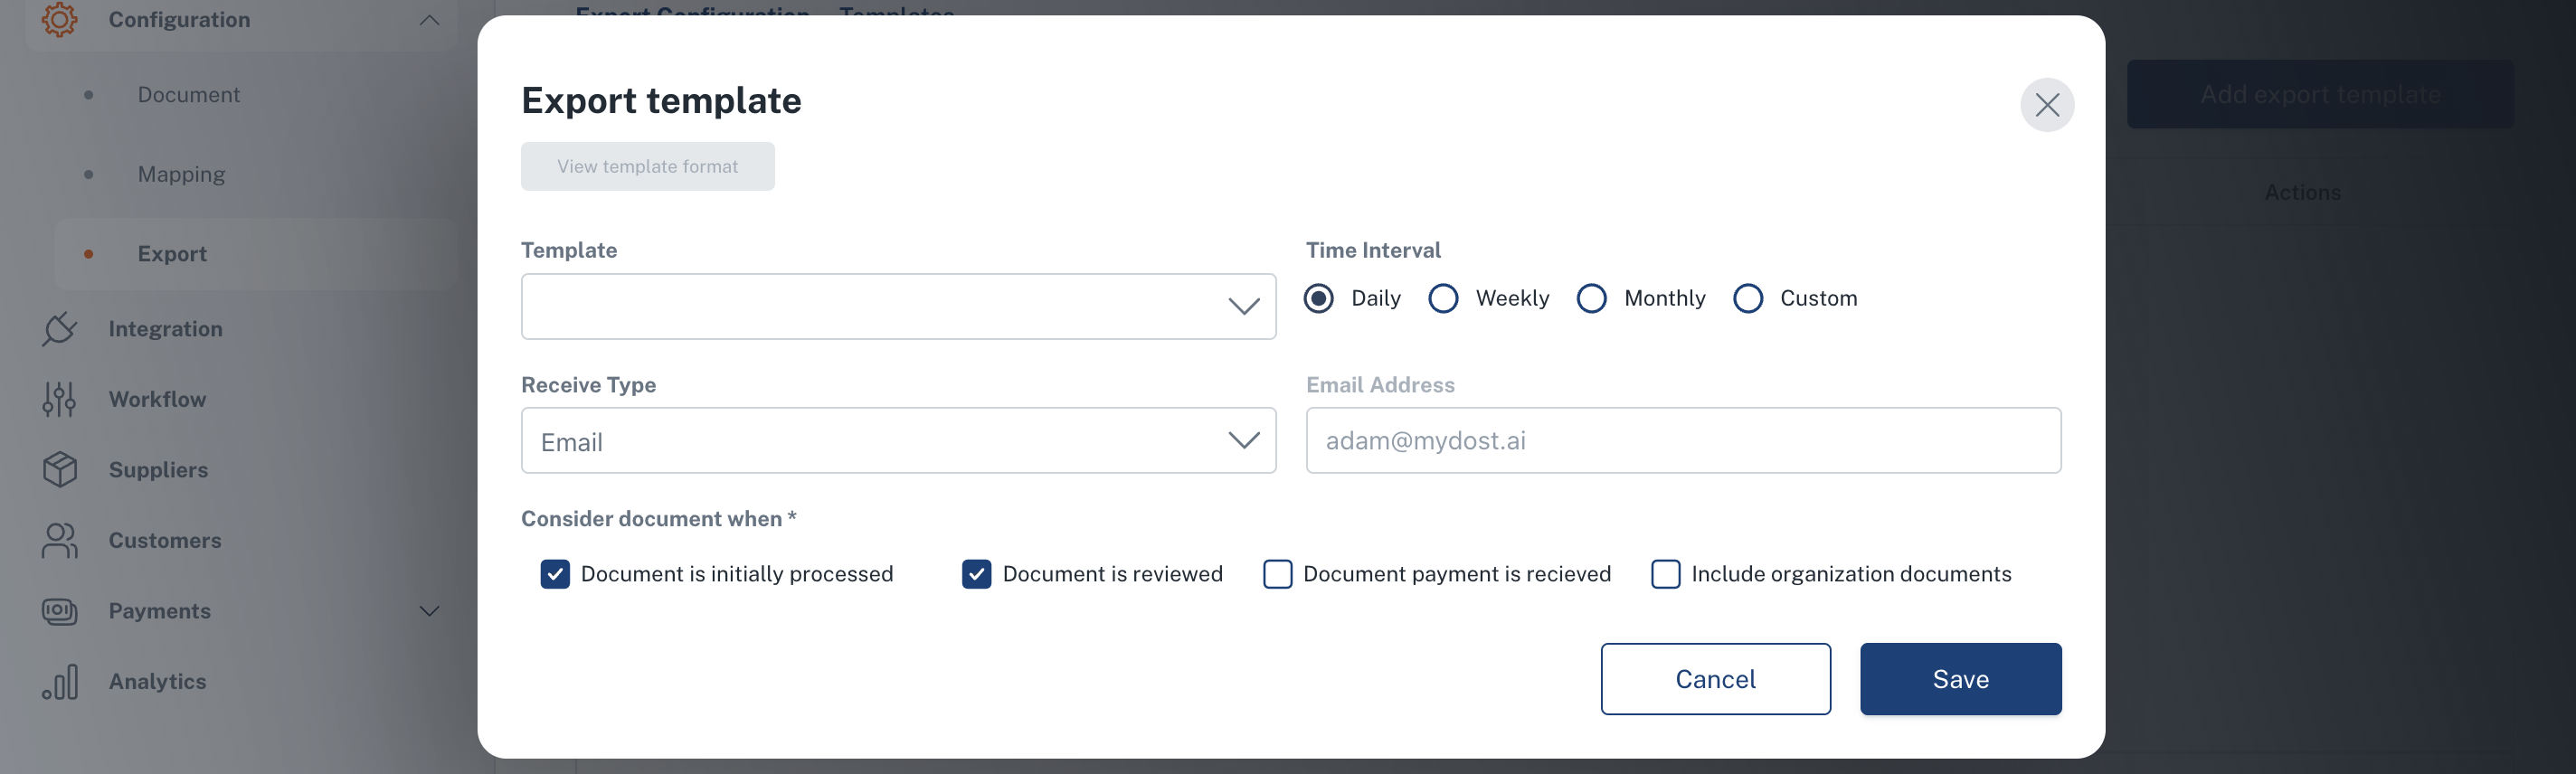Click the Customers people icon
Screen dimensions: 2576x774
click(59, 540)
